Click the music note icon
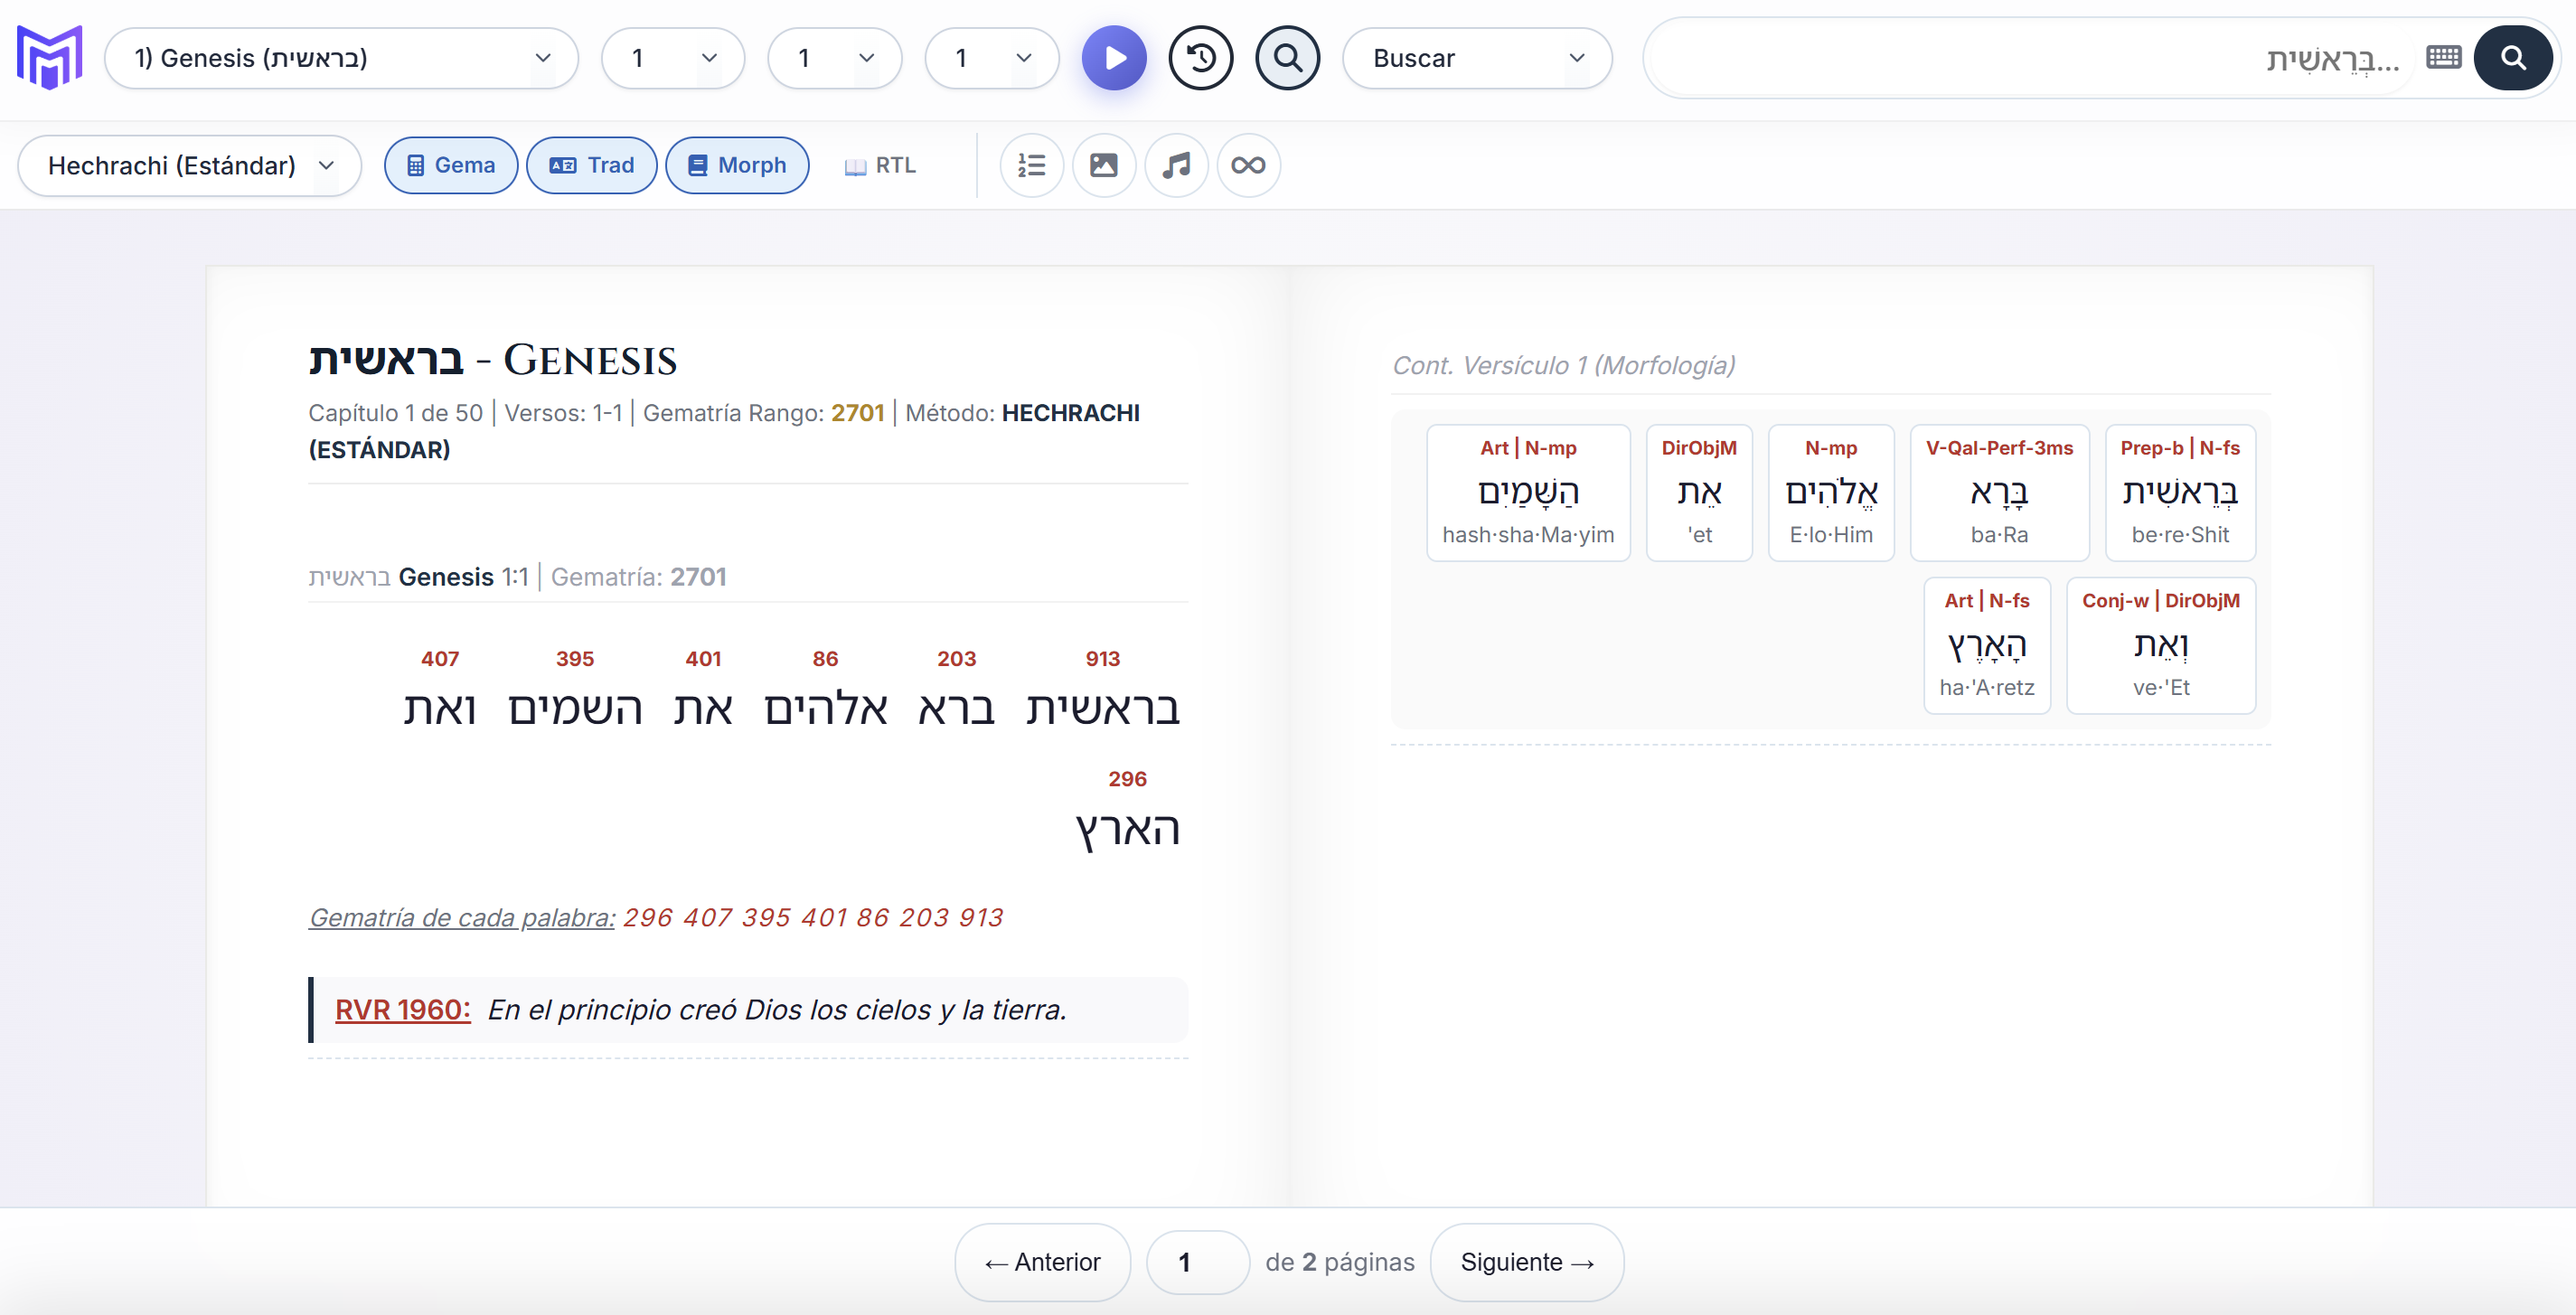 (x=1176, y=165)
